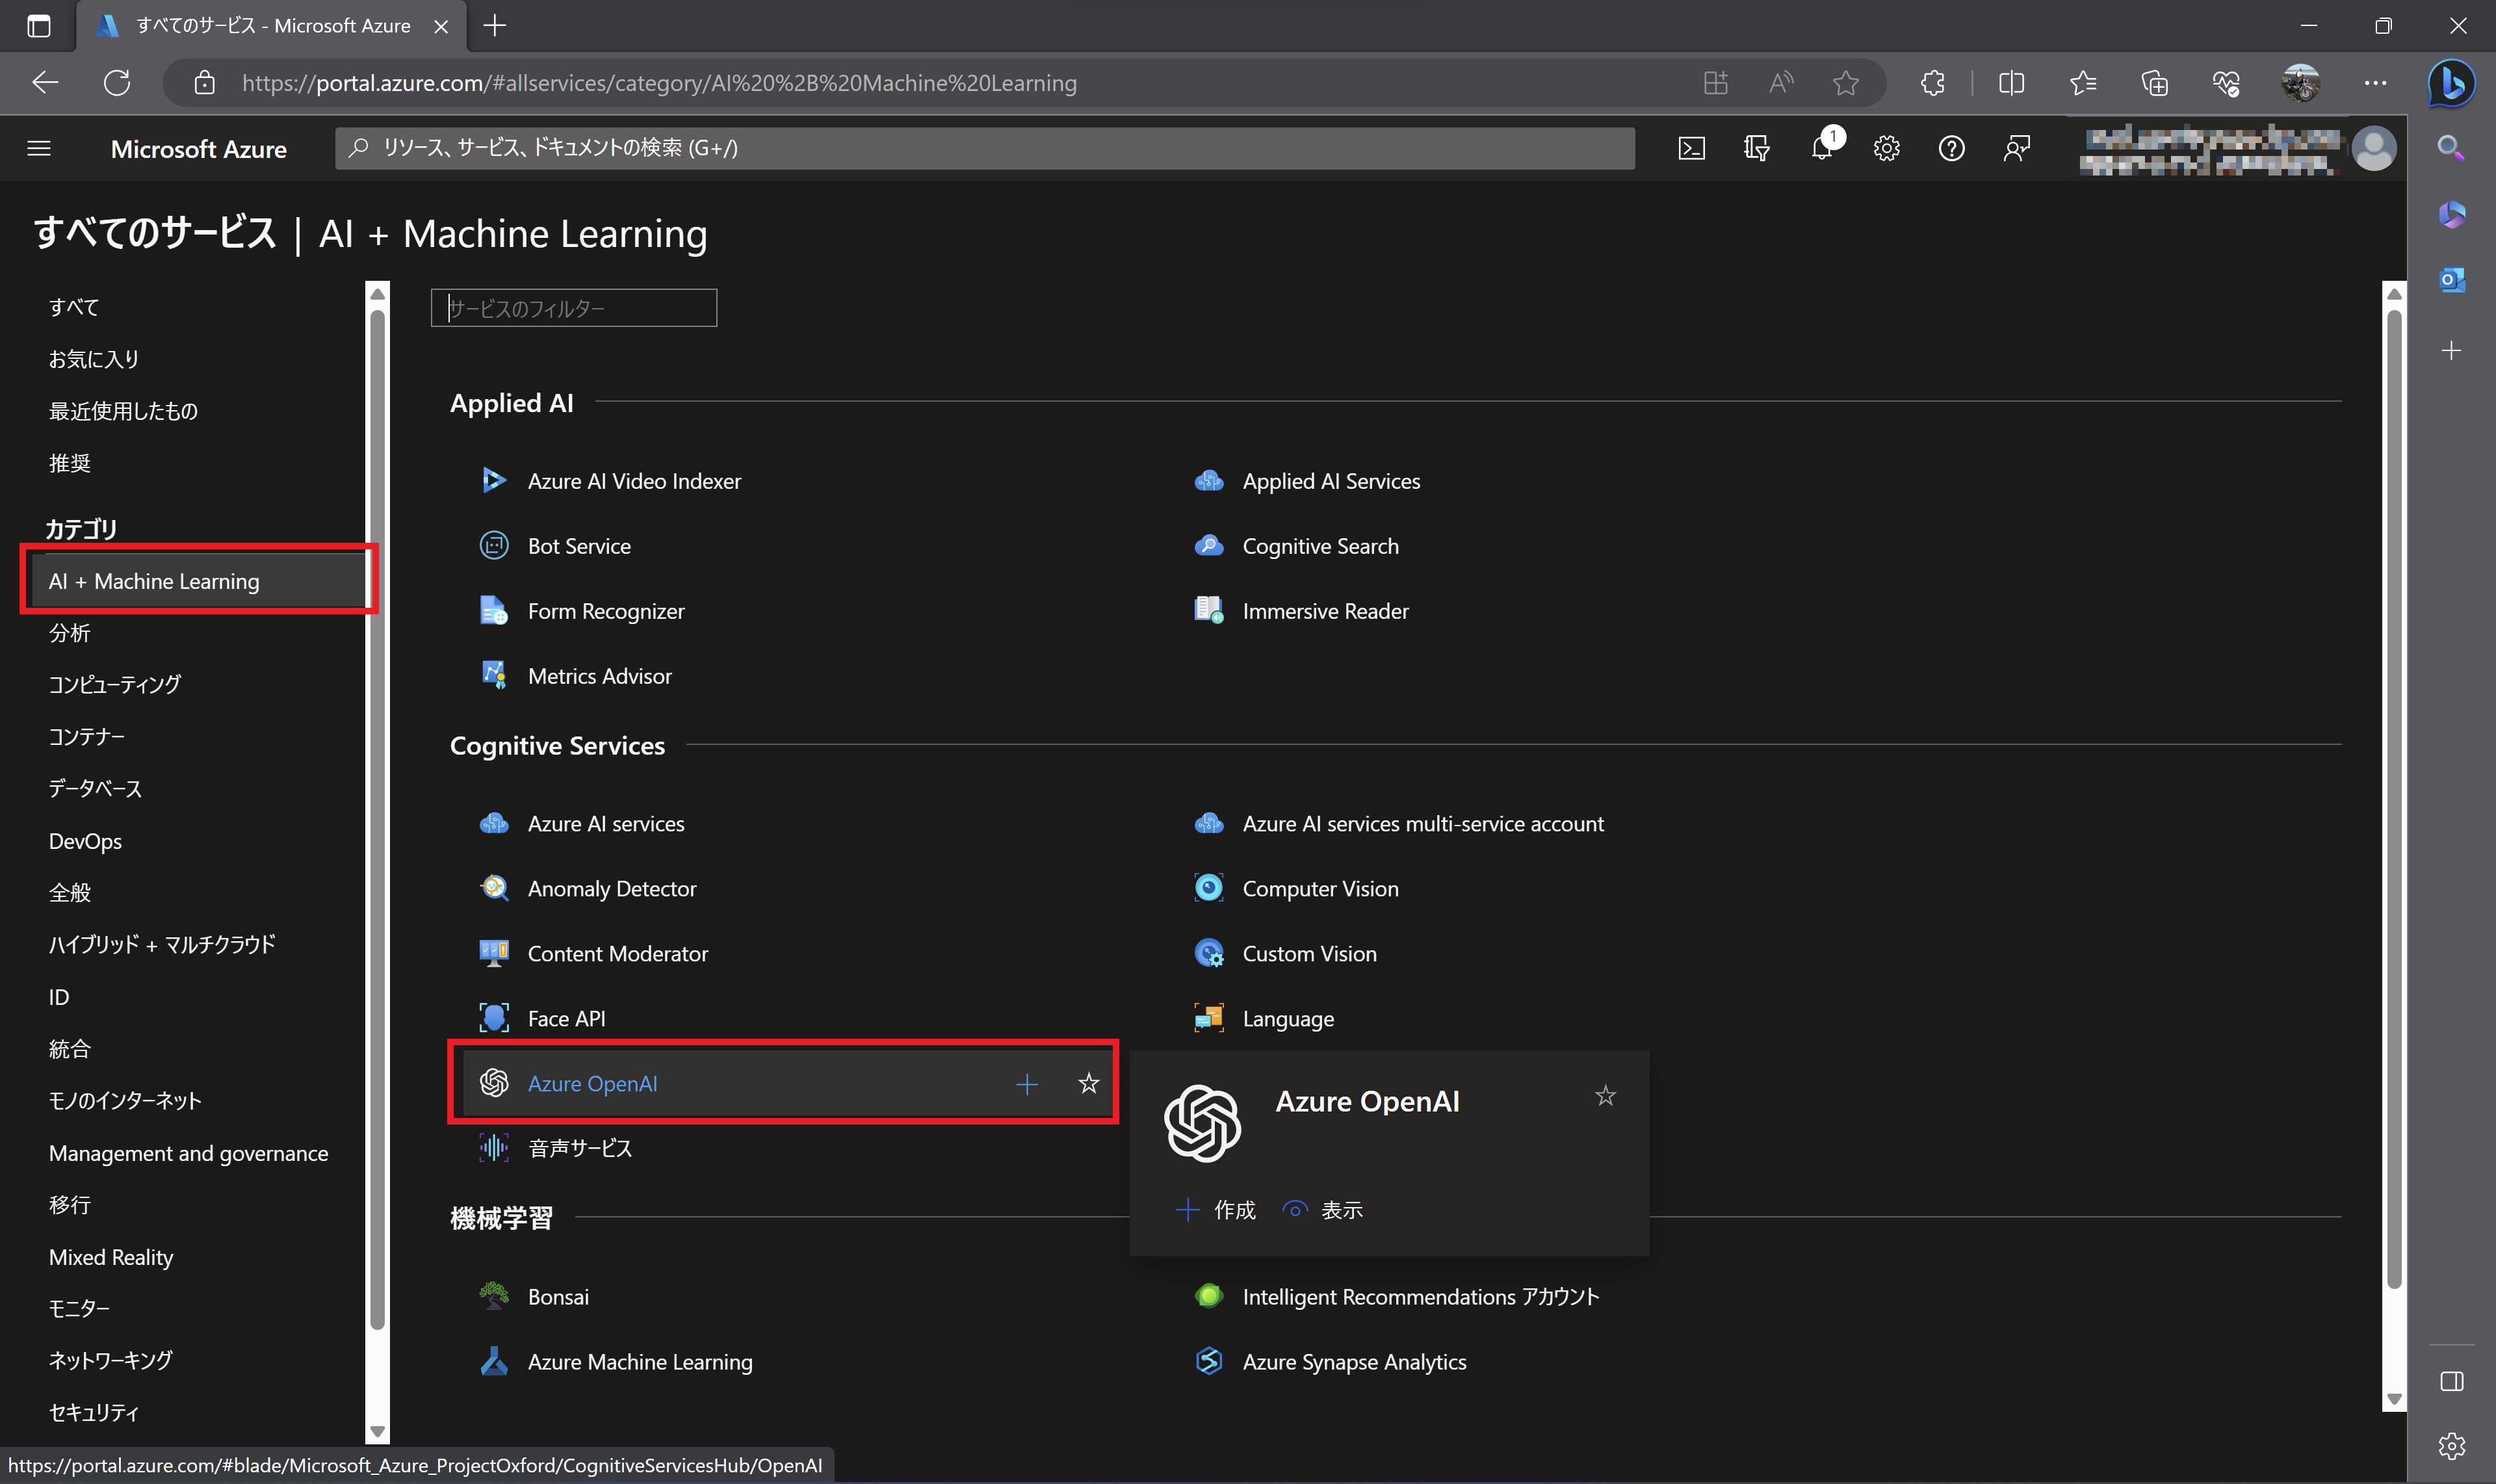This screenshot has height=1484, width=2496.
Task: Click the Language service icon
Action: pyautogui.click(x=1209, y=1018)
